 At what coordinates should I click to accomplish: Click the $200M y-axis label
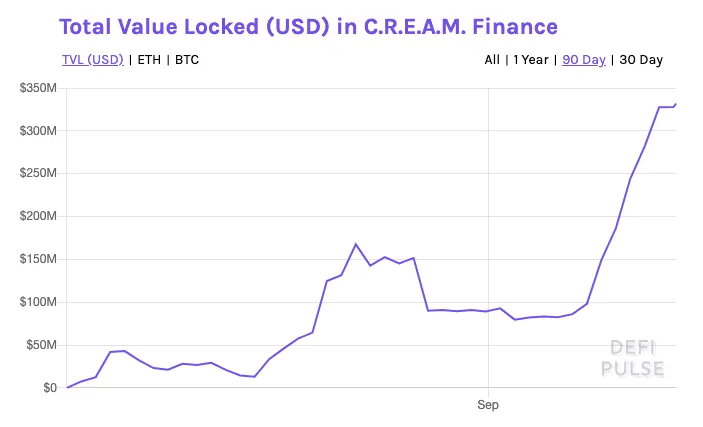(x=38, y=216)
